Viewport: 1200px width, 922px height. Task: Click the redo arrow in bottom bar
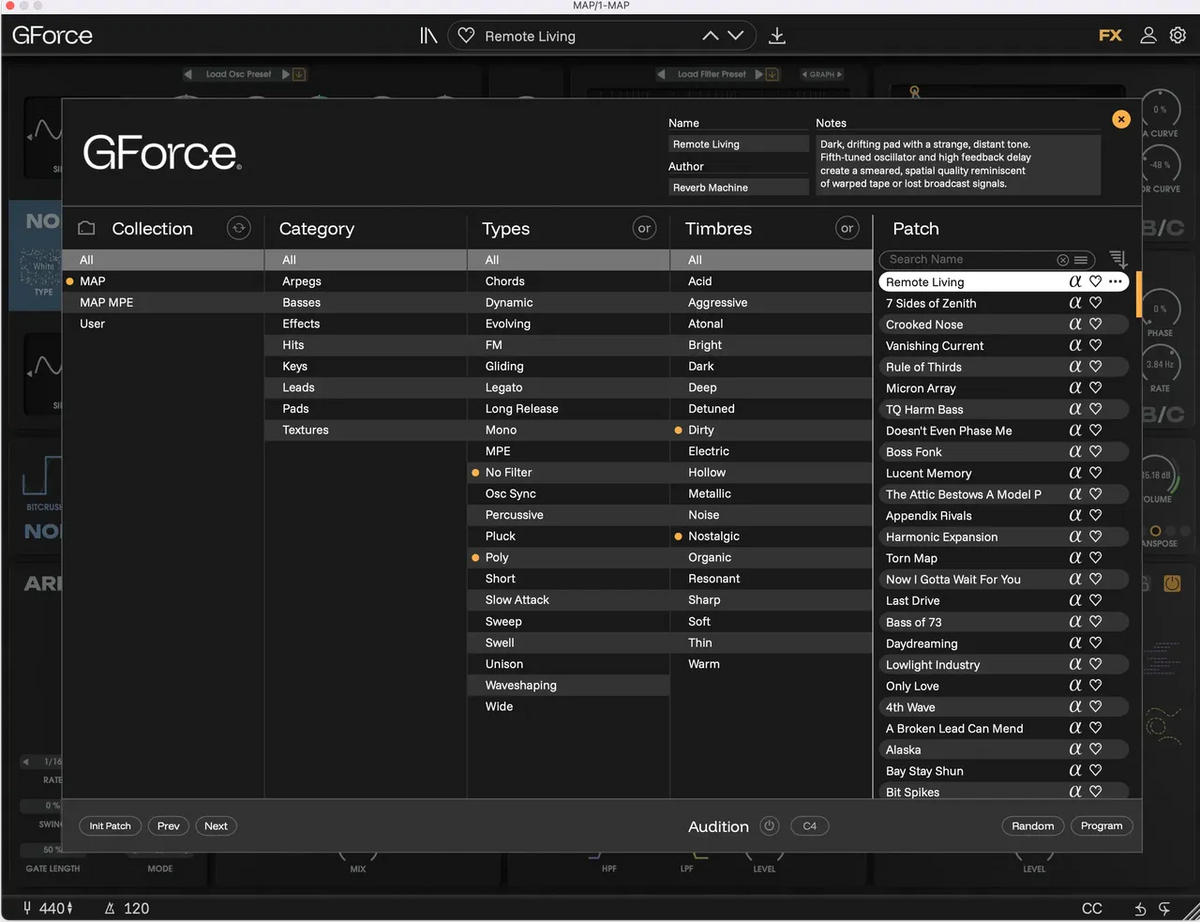click(1164, 909)
